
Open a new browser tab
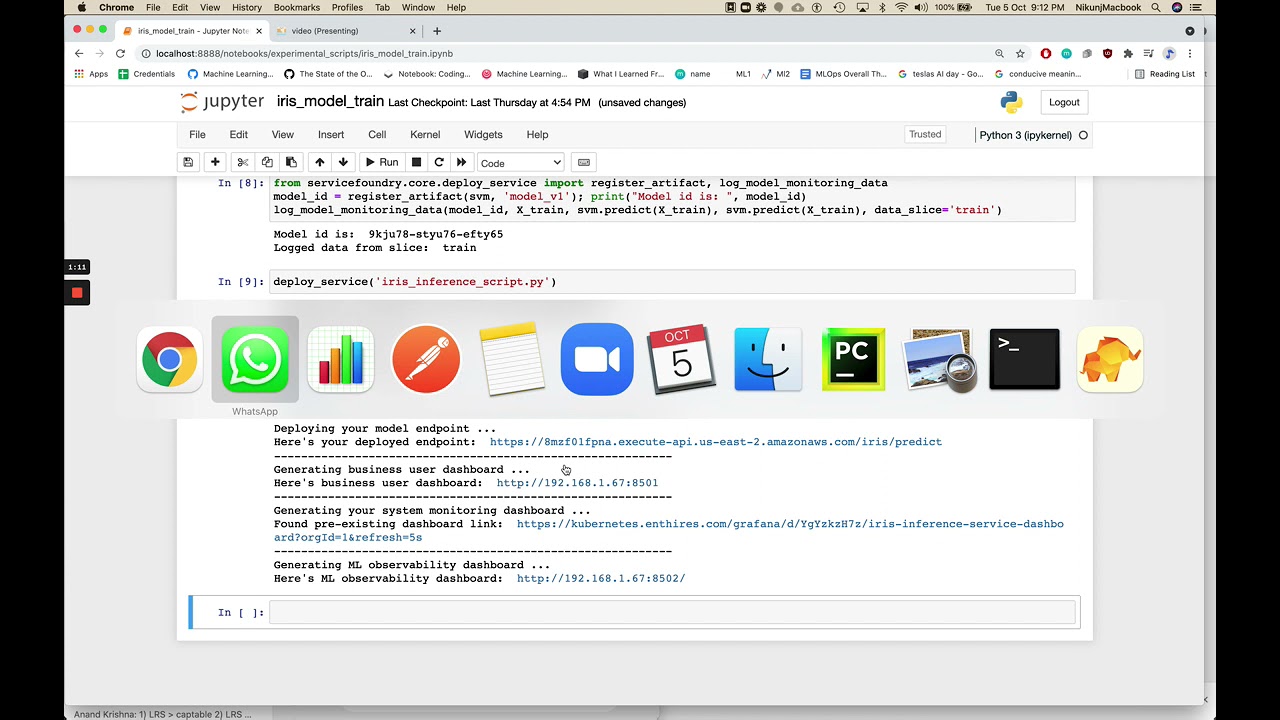[437, 31]
